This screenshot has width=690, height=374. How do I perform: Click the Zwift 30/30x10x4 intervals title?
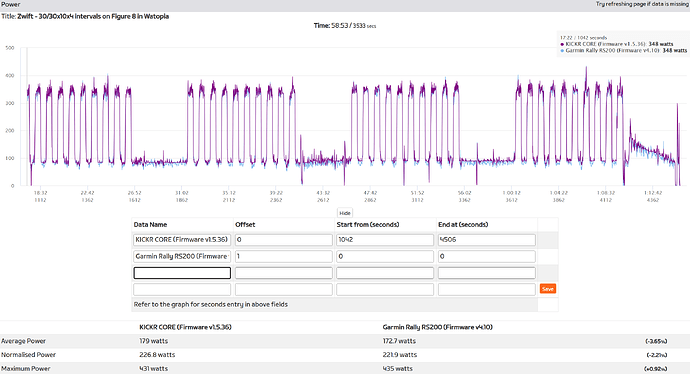(93, 16)
